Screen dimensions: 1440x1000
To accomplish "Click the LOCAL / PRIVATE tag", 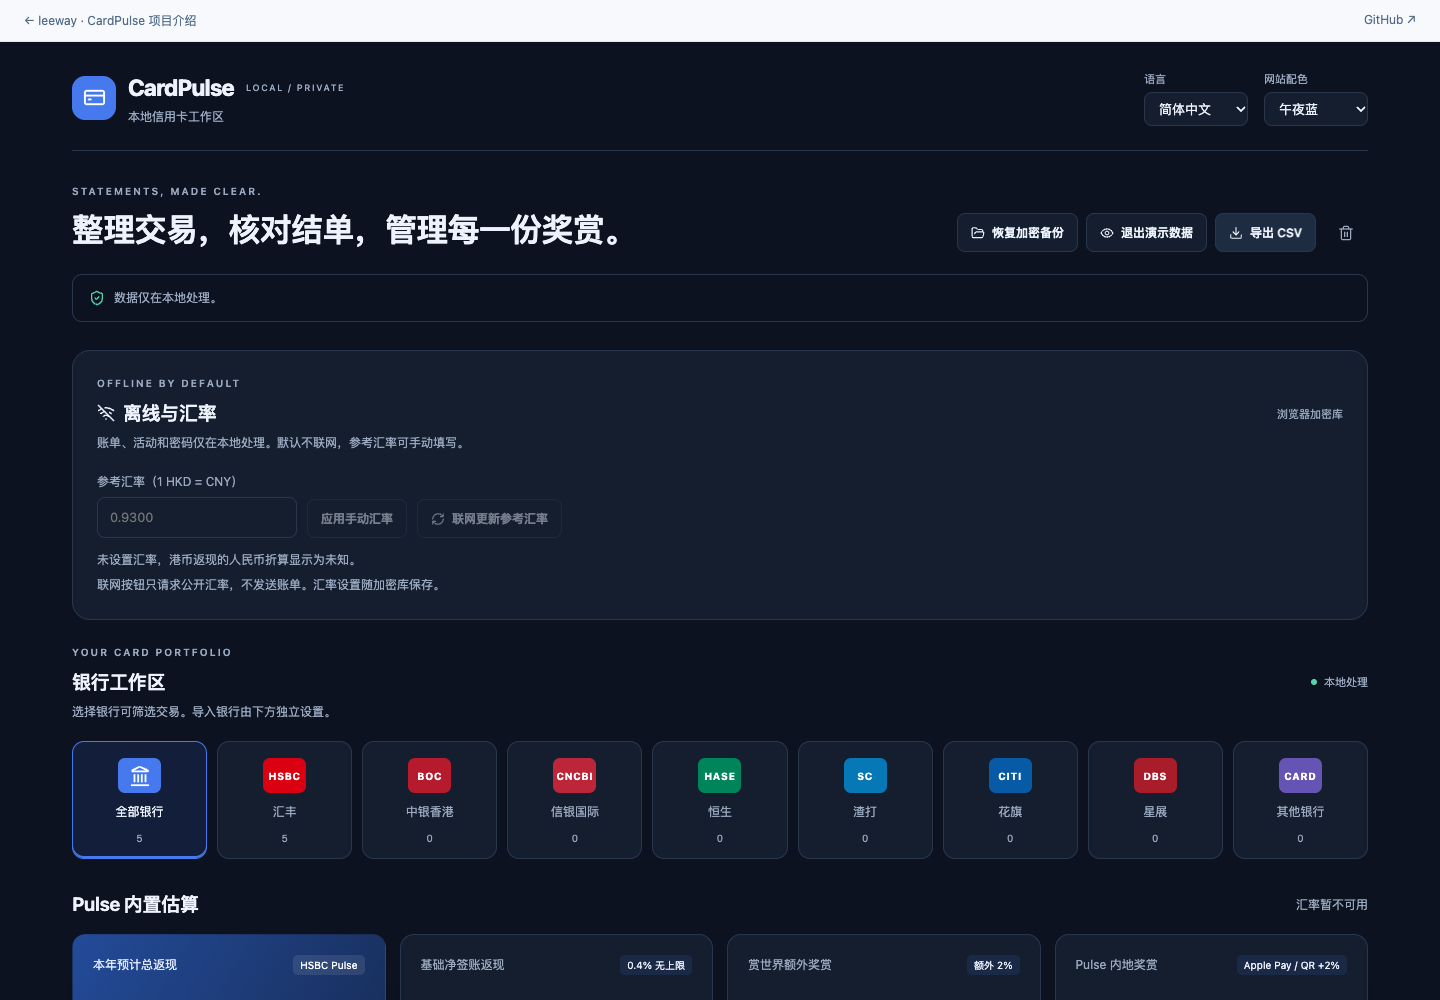I will click(295, 88).
